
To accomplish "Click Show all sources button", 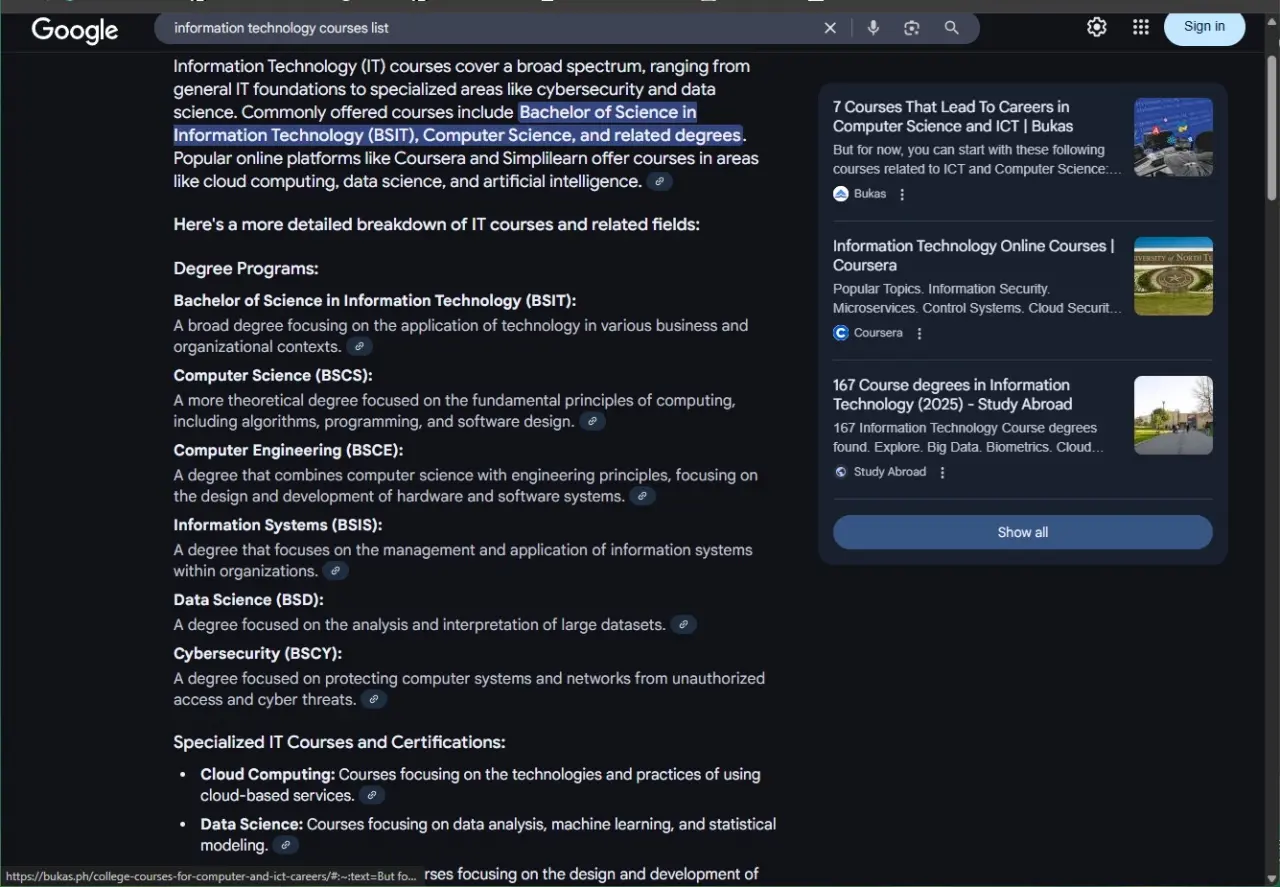I will (1023, 532).
